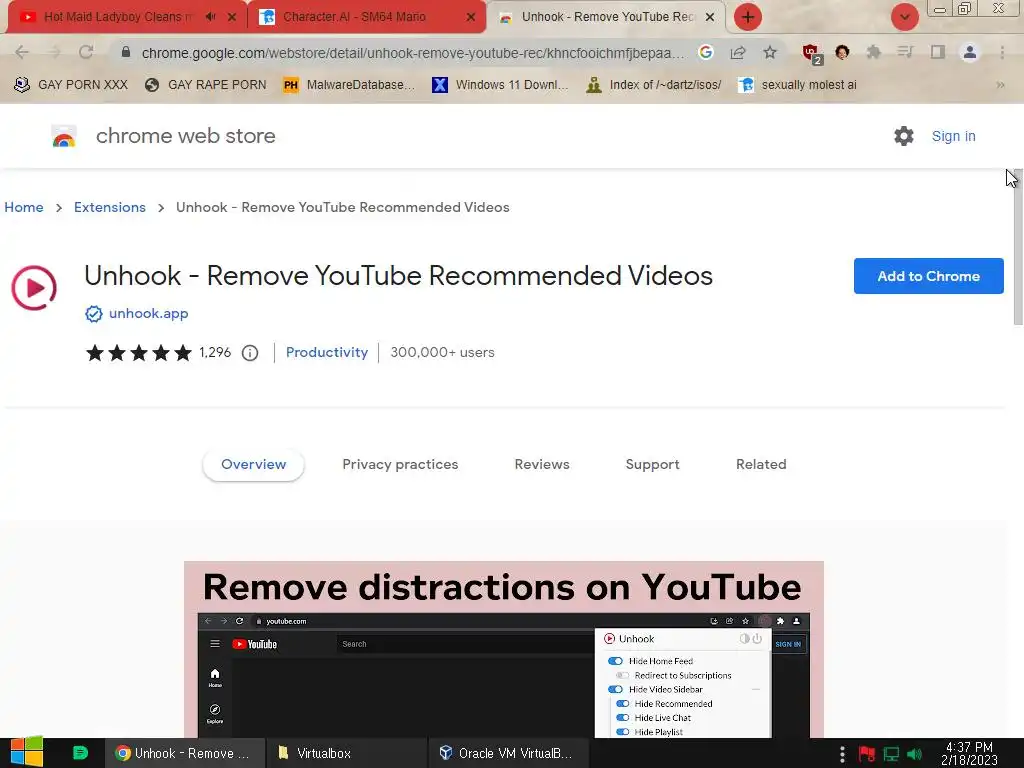The image size is (1024, 768).
Task: Click the Unhook extension logo icon
Action: click(34, 287)
